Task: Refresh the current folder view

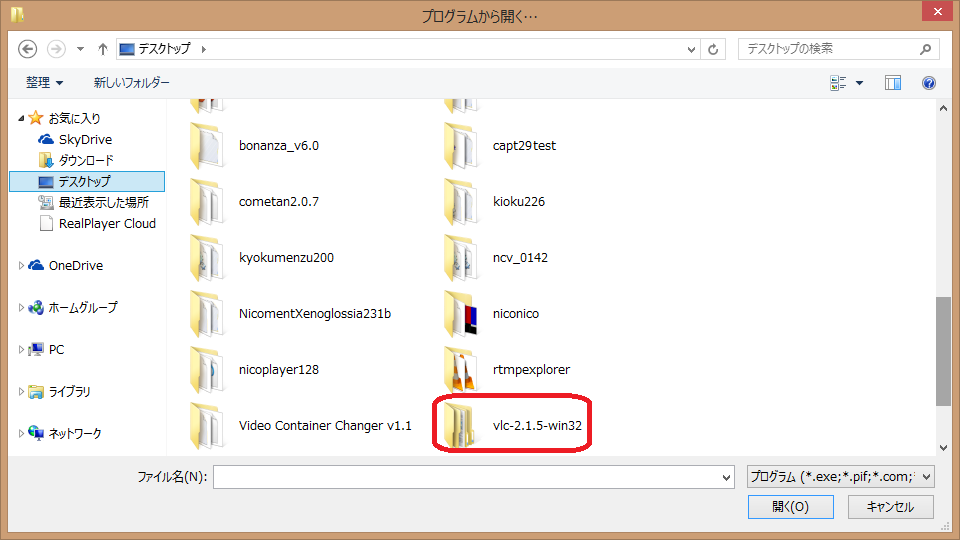Action: tap(713, 49)
